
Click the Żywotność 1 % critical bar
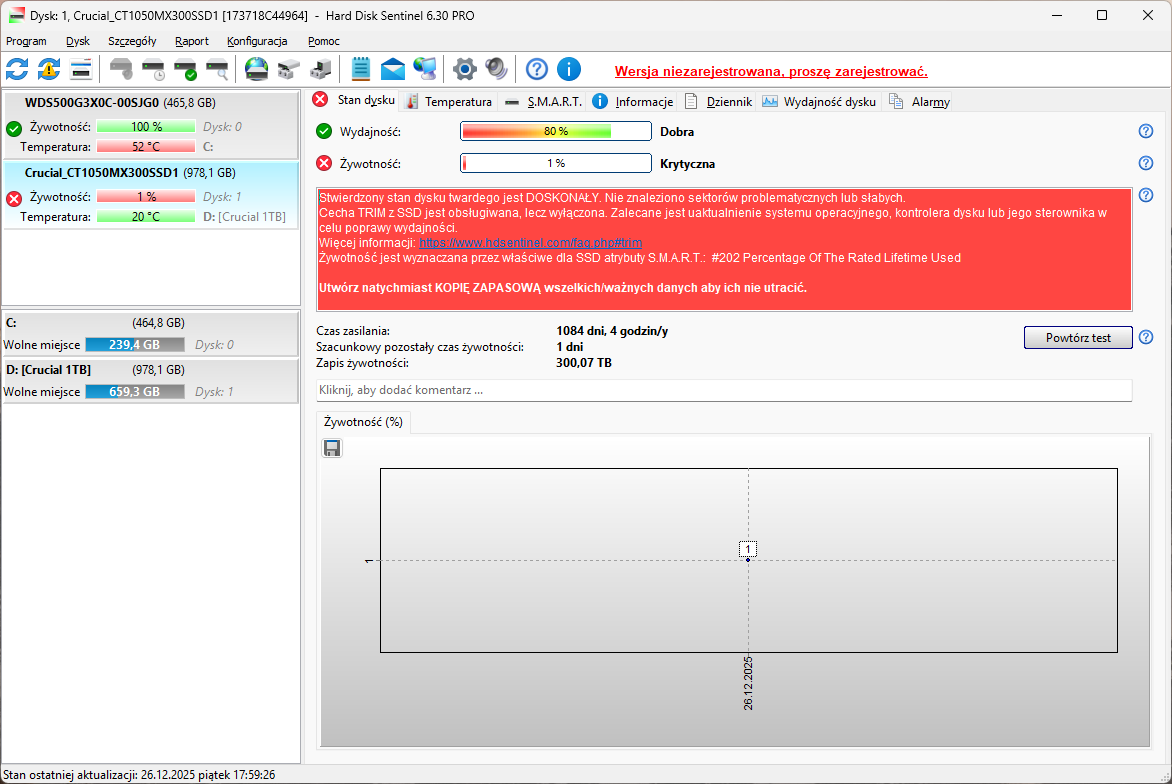555,163
